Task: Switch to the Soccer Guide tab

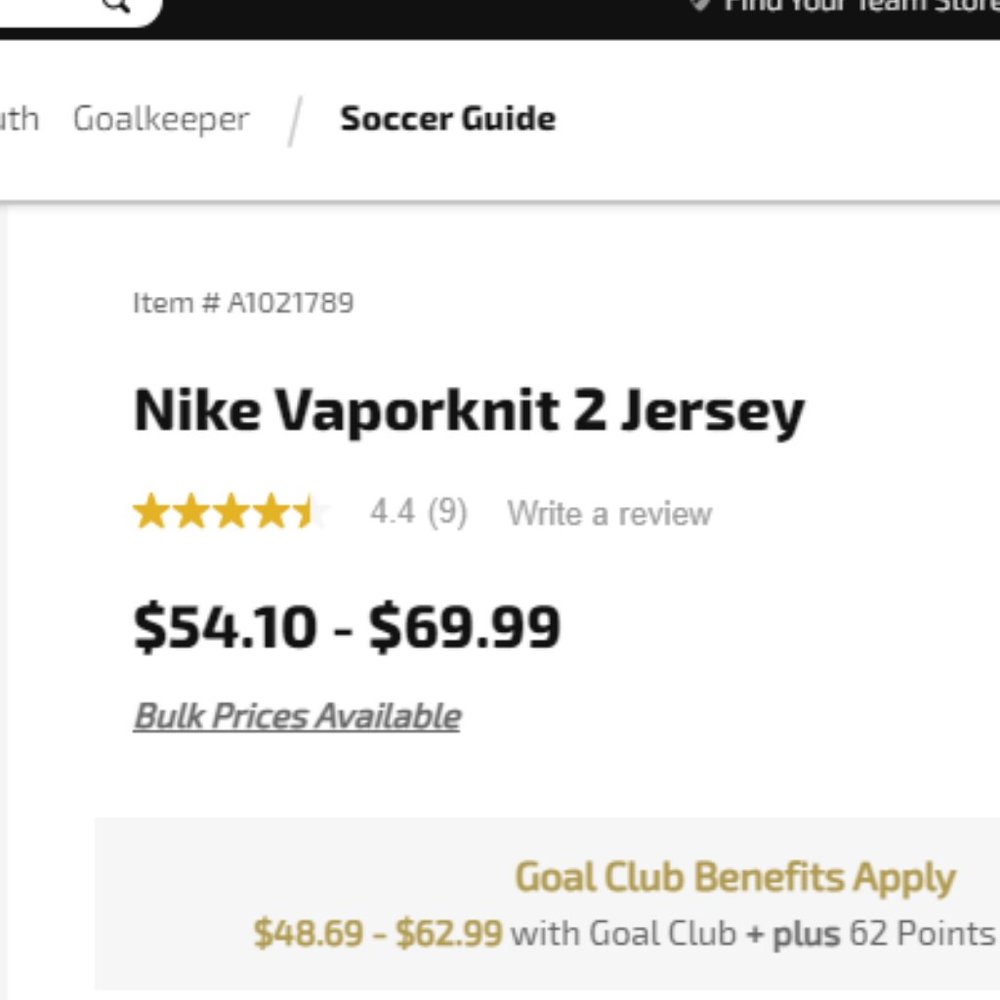Action: [448, 119]
